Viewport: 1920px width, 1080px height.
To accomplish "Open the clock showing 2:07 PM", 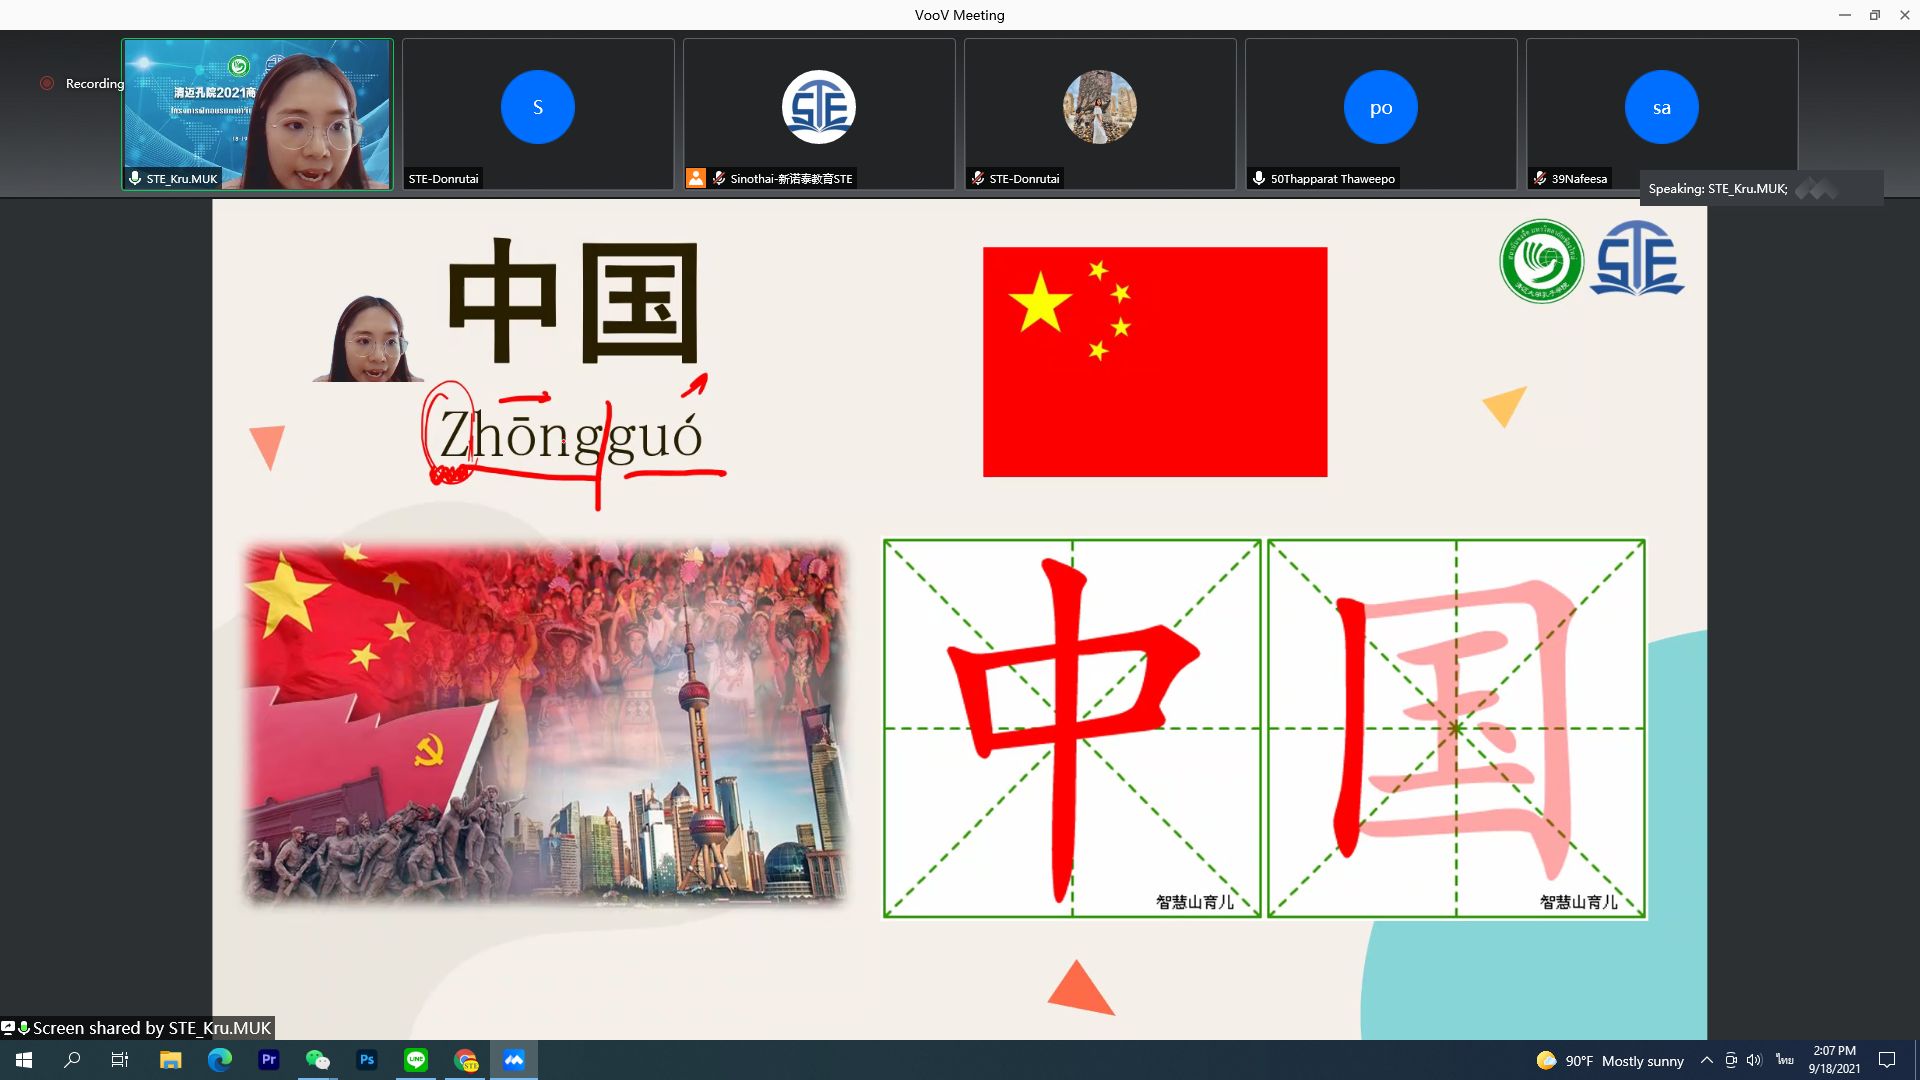I will tap(1834, 1060).
